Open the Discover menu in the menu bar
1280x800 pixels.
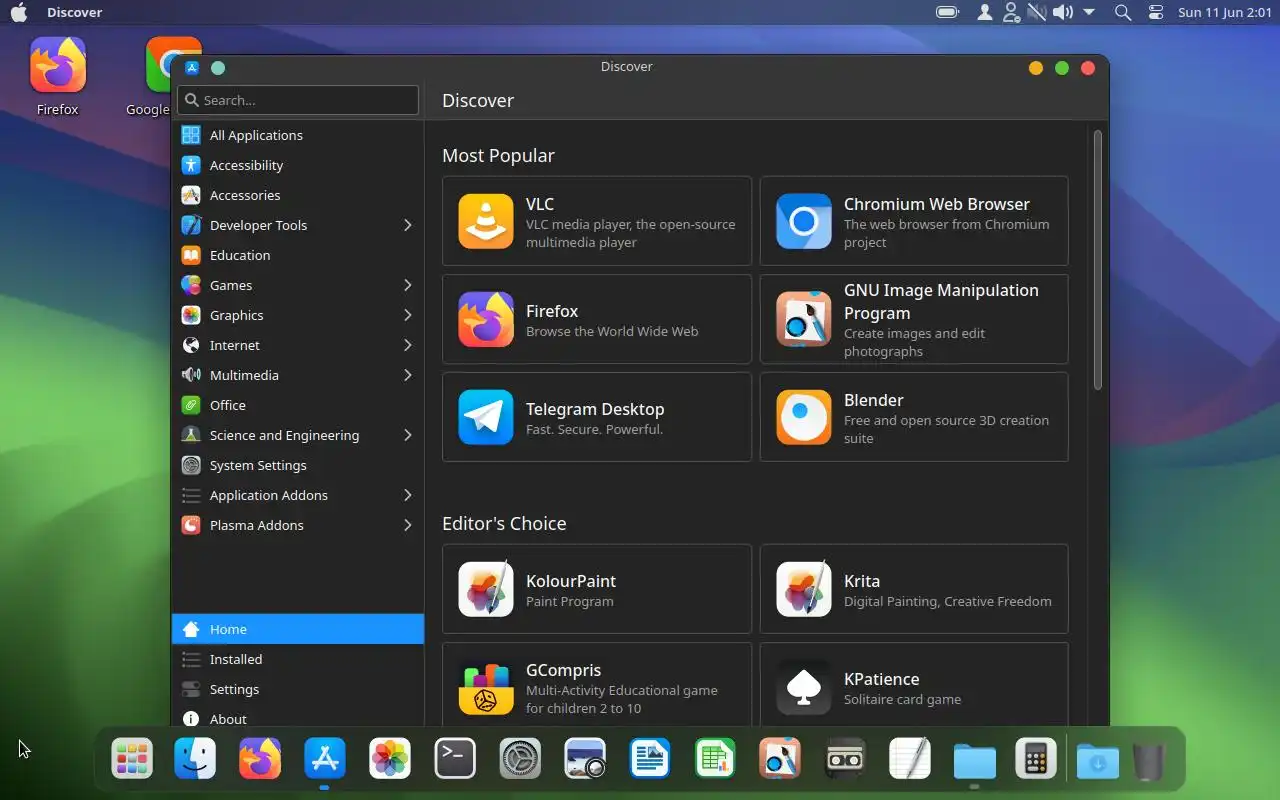74,12
